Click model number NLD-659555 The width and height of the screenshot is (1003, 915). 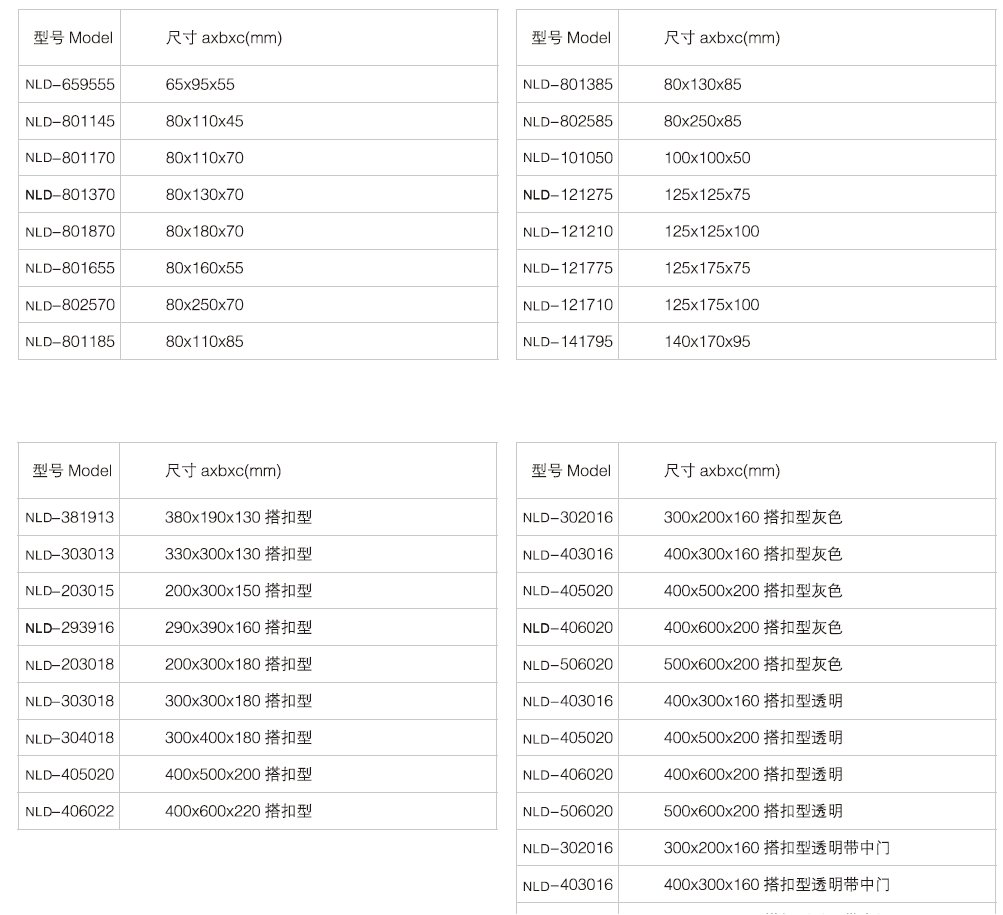click(x=70, y=85)
